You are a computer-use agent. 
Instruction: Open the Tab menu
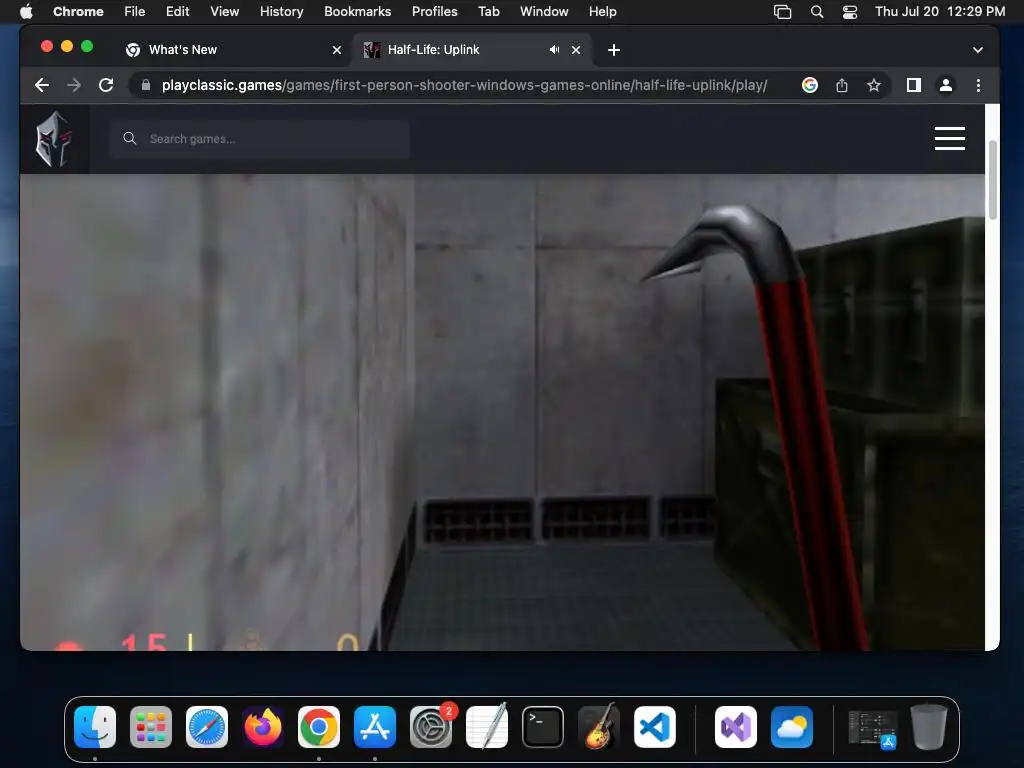pos(488,11)
